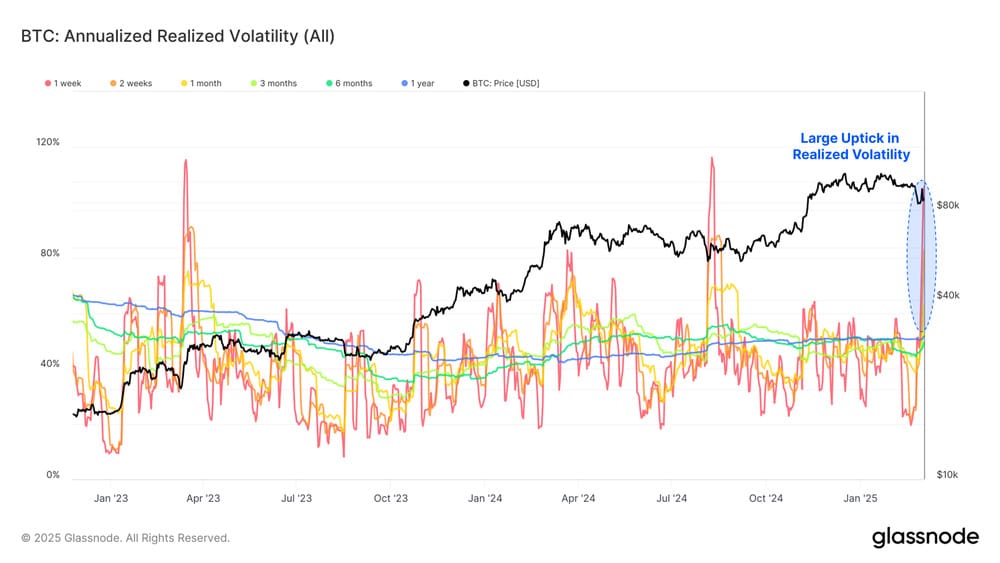Click the black BTC price legend dot
1000x563 pixels.
click(466, 84)
